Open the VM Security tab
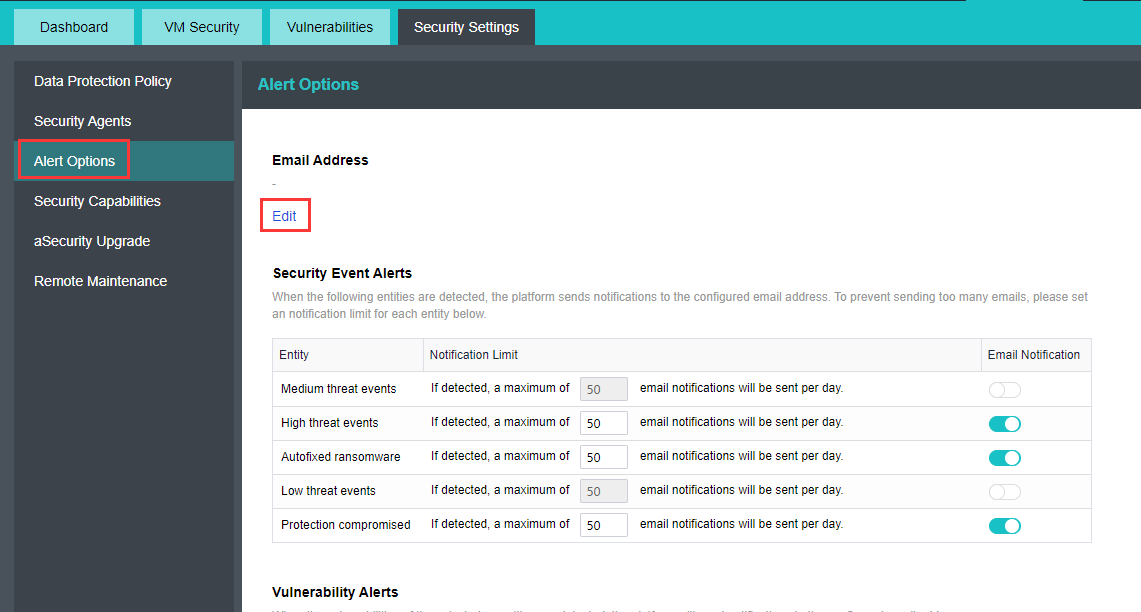 point(201,27)
